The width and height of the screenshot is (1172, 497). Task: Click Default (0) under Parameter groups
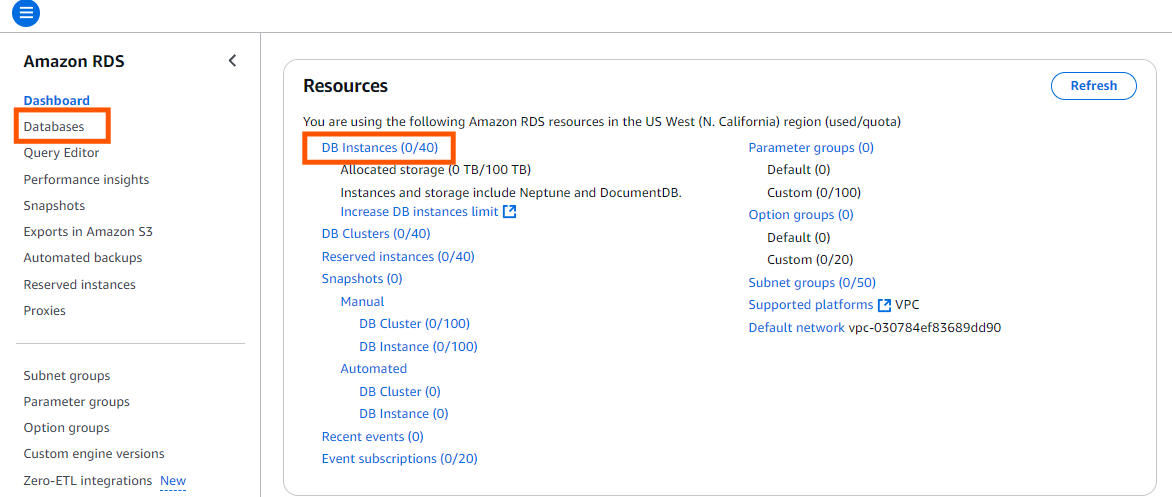(x=798, y=170)
